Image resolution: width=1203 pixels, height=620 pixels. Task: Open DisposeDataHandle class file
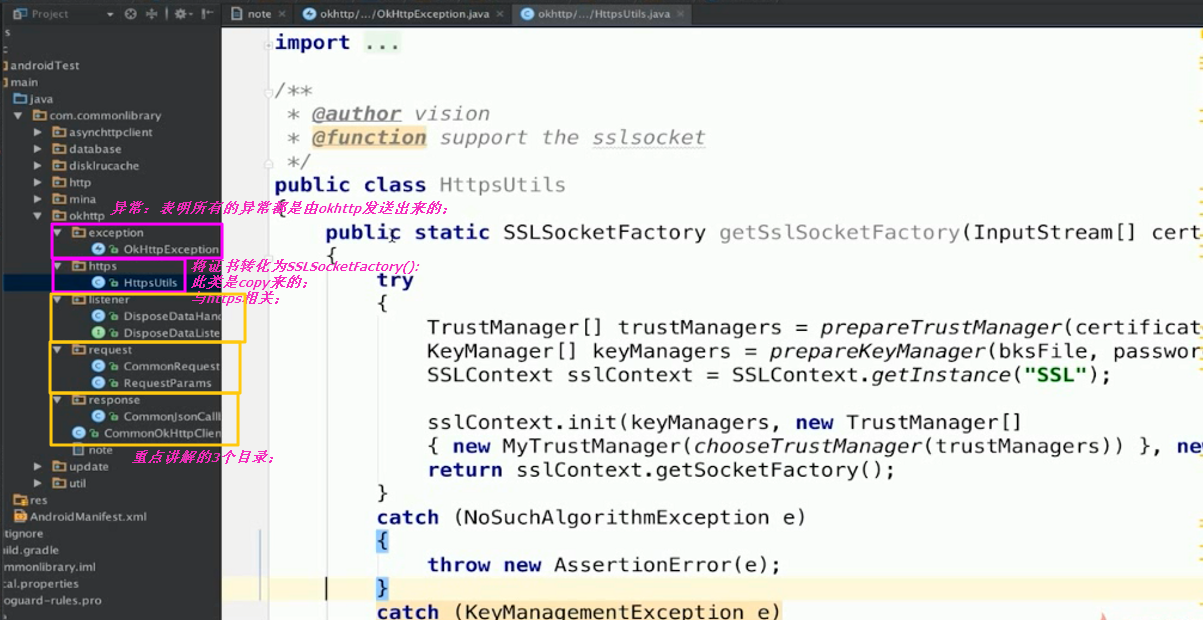[155, 316]
